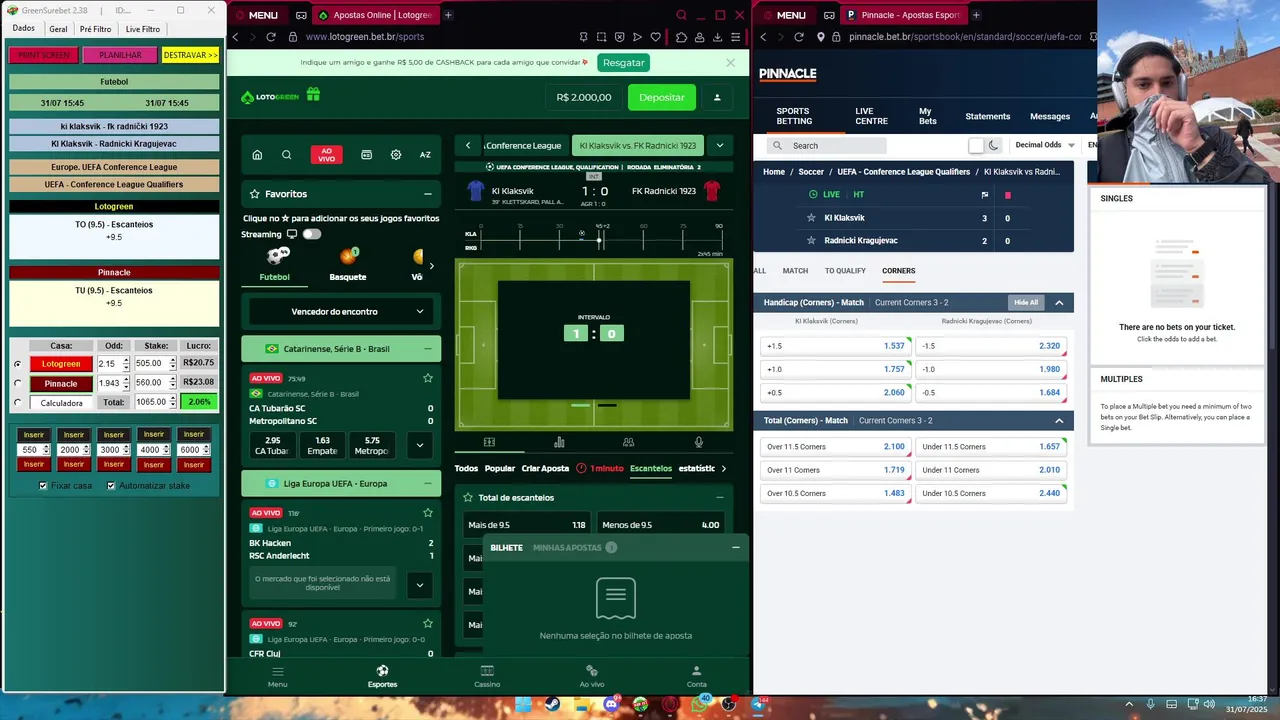Open the Vencedor do encontro dropdown
This screenshot has height=720, width=1280.
(x=341, y=311)
